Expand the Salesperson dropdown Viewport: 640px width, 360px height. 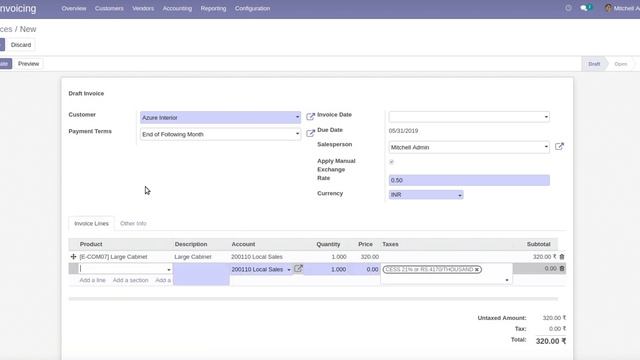(546, 147)
